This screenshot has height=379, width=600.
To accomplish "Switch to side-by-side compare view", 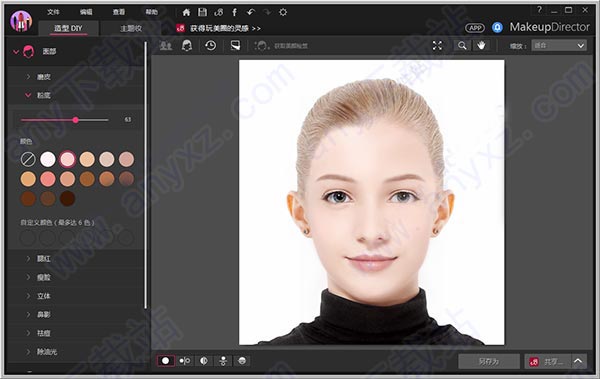I will pyautogui.click(x=184, y=361).
